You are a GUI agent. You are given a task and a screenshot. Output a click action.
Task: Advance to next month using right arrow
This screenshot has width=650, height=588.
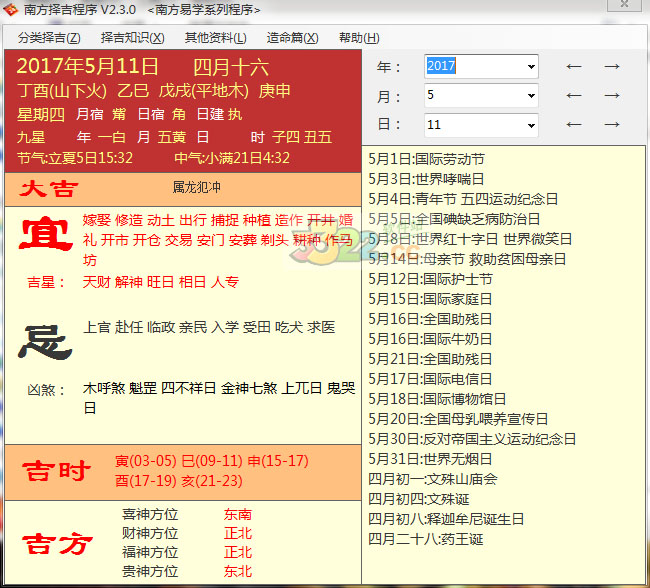[612, 96]
